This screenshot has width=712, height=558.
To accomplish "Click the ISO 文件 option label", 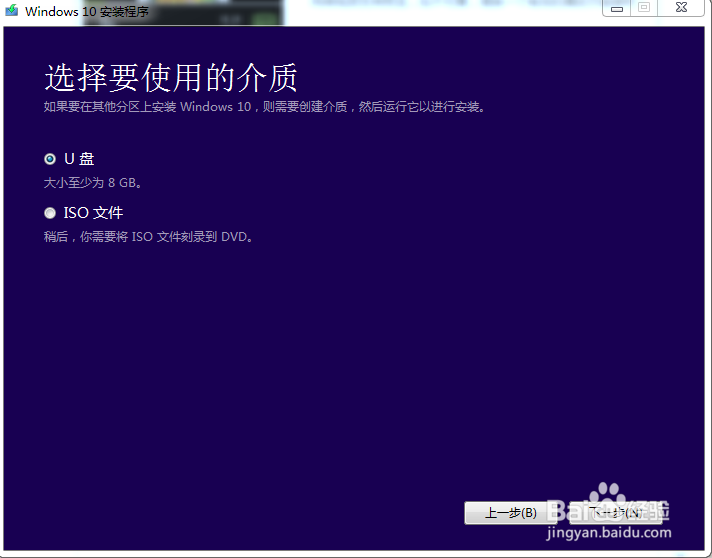I will 93,213.
